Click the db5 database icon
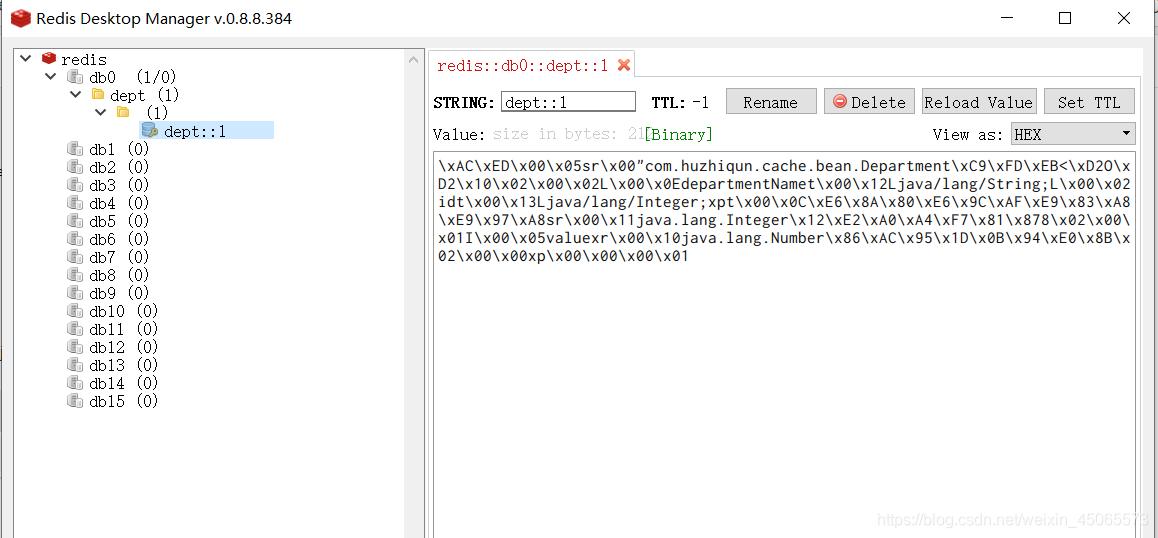The image size is (1158, 538). coord(75,221)
